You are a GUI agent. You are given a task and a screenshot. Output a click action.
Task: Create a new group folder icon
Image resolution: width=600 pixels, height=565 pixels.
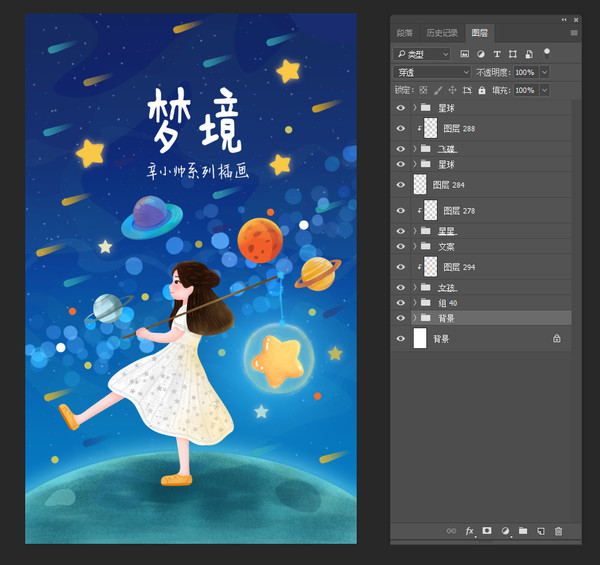tap(523, 531)
